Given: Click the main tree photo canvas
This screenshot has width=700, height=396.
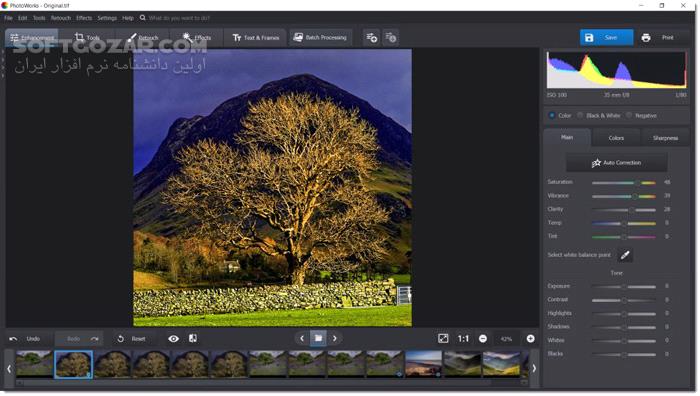Looking at the screenshot, I should pyautogui.click(x=272, y=188).
